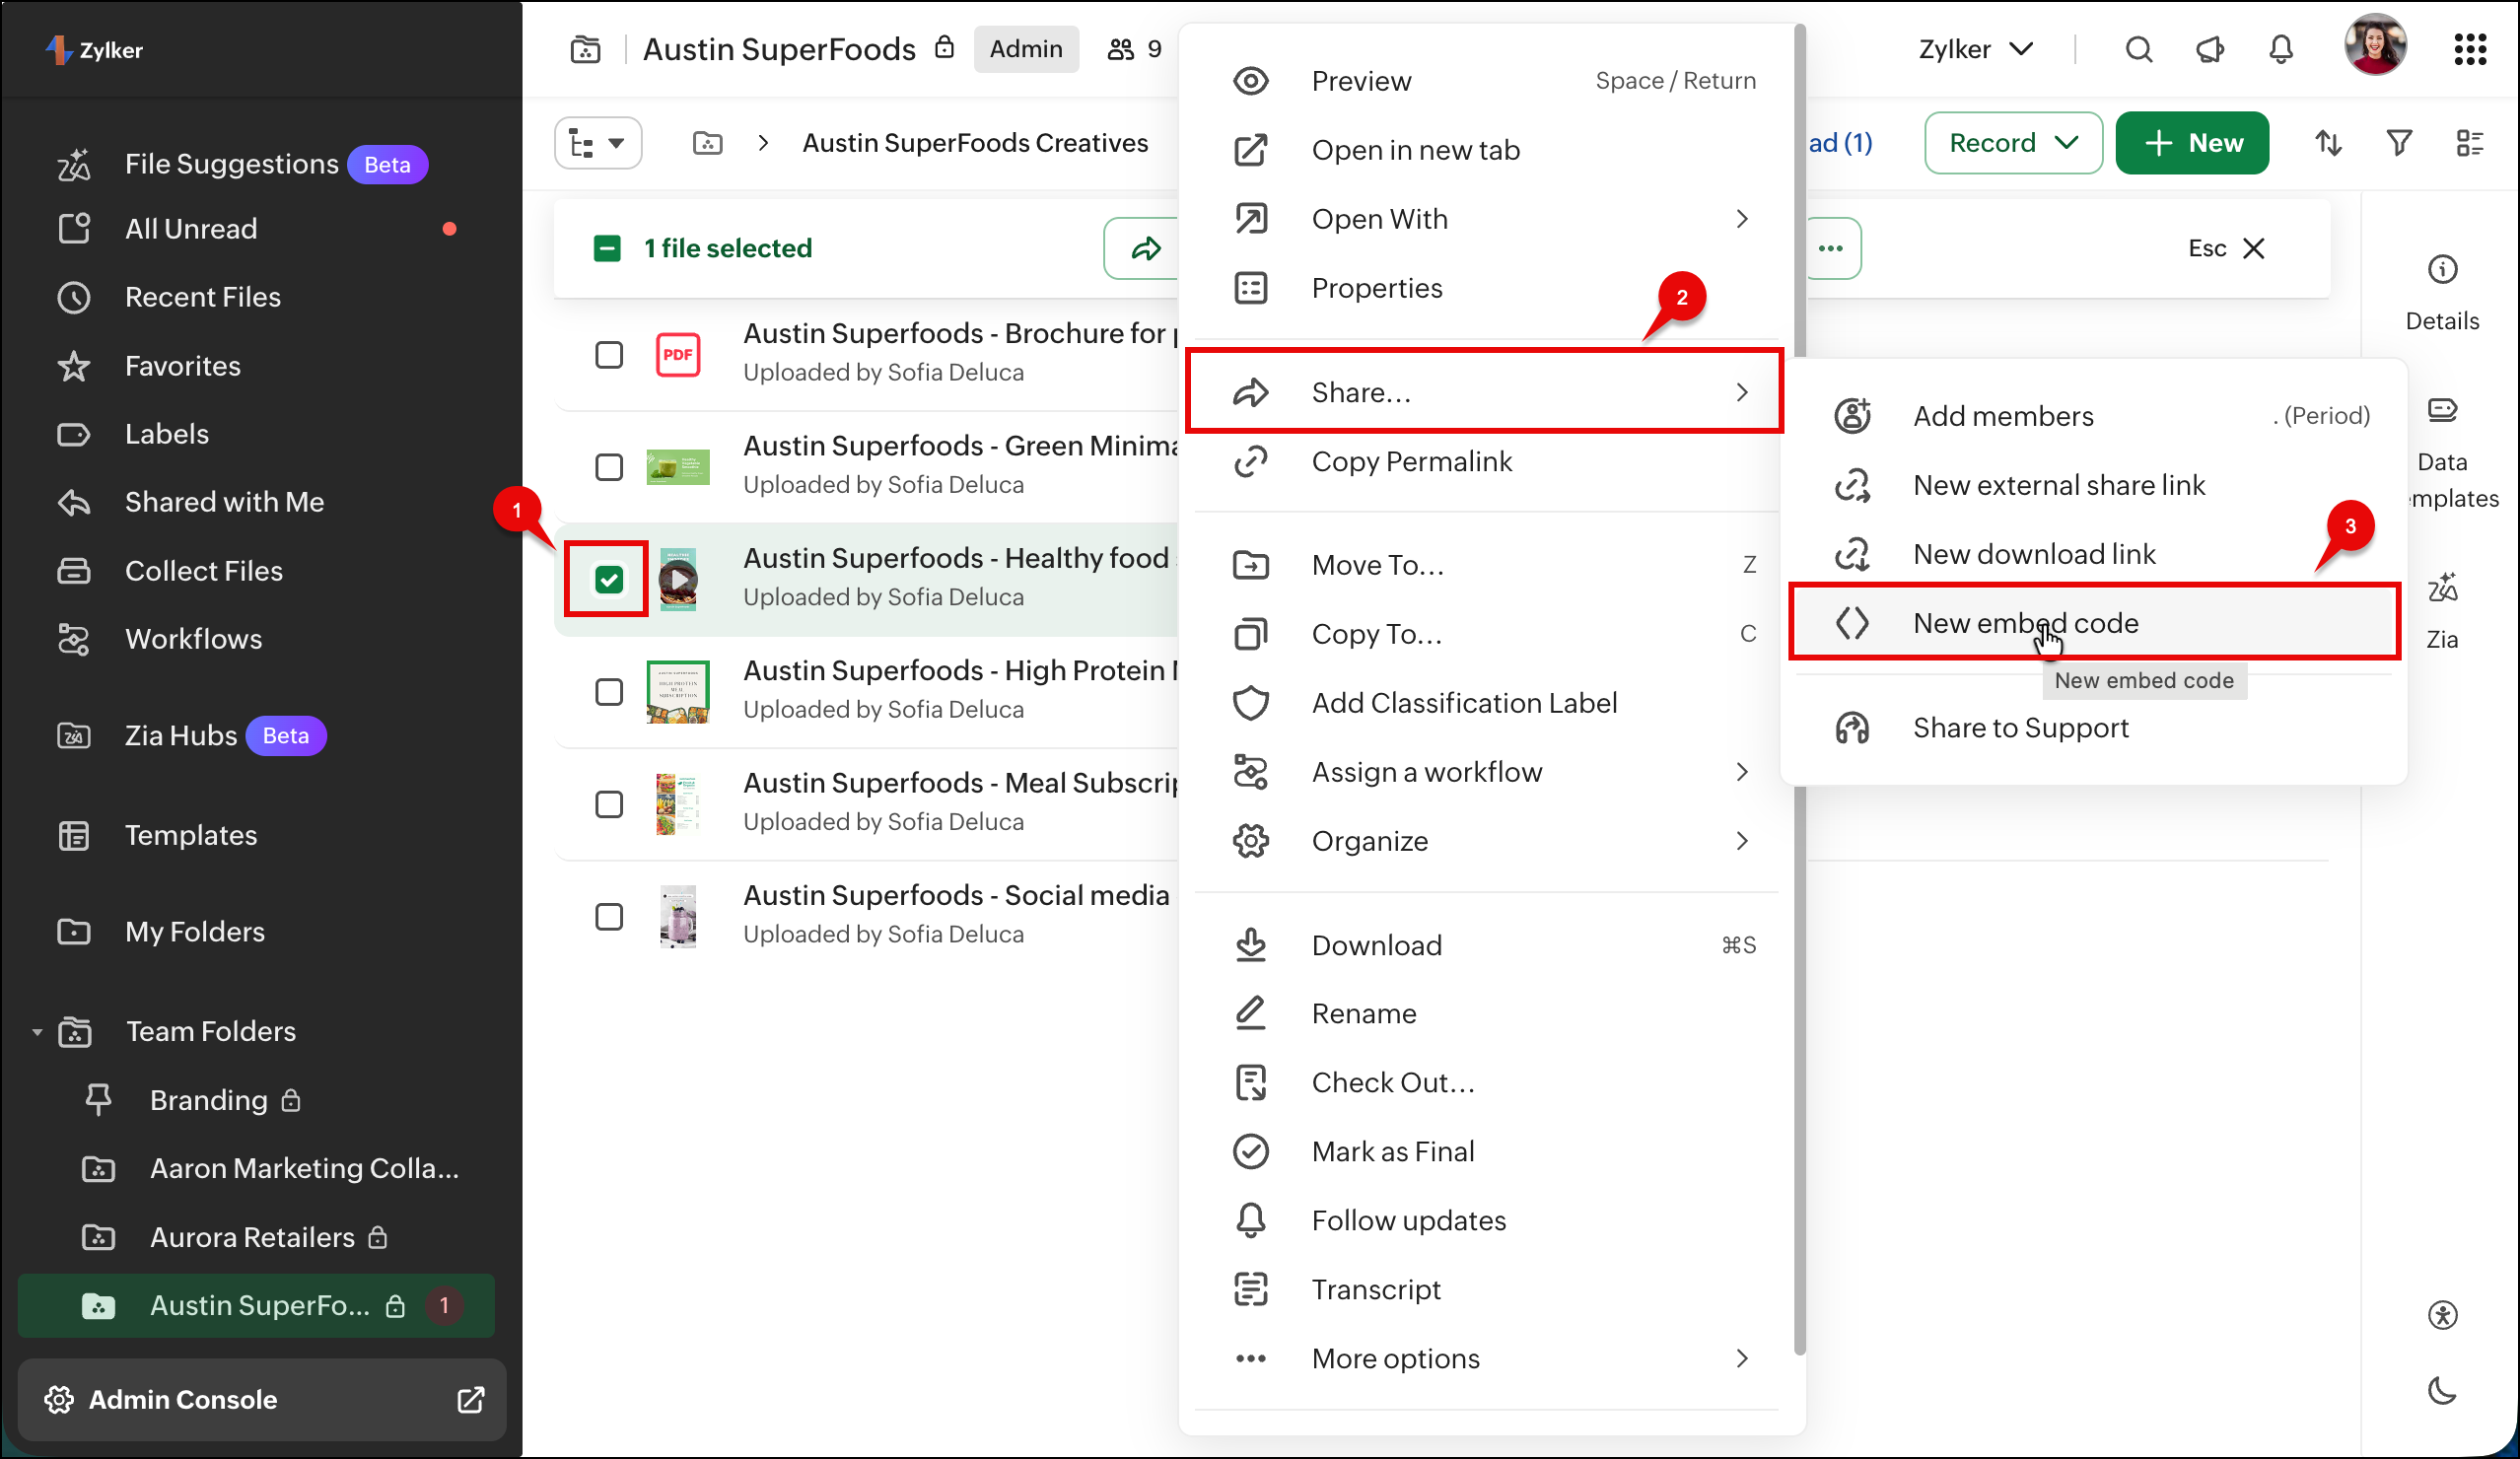Viewport: 2520px width, 1459px height.
Task: Tick the Green Minimal file checkbox
Action: [608, 467]
